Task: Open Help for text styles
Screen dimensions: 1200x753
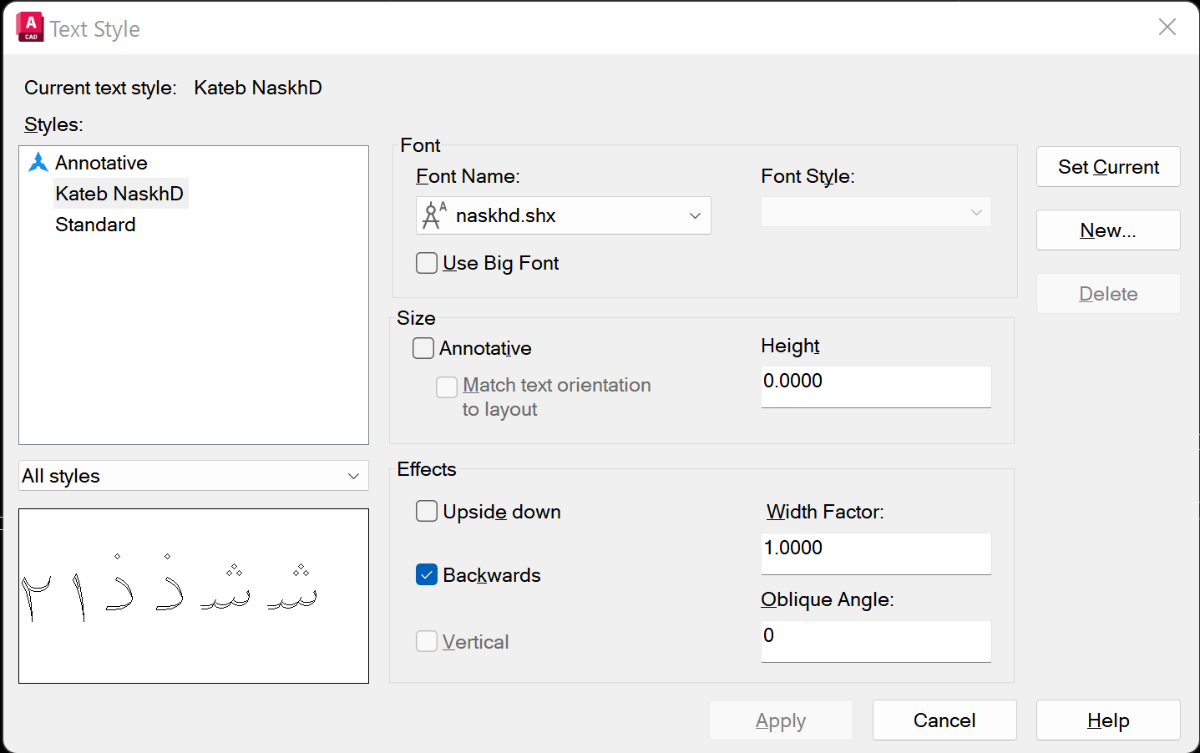Action: point(1108,720)
